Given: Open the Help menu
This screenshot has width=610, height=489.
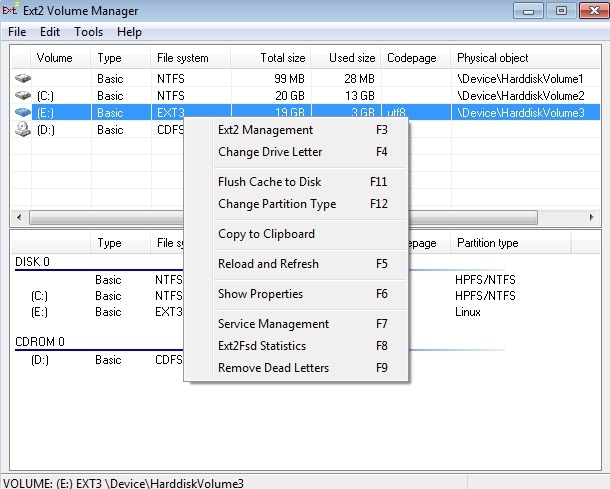Looking at the screenshot, I should point(128,32).
